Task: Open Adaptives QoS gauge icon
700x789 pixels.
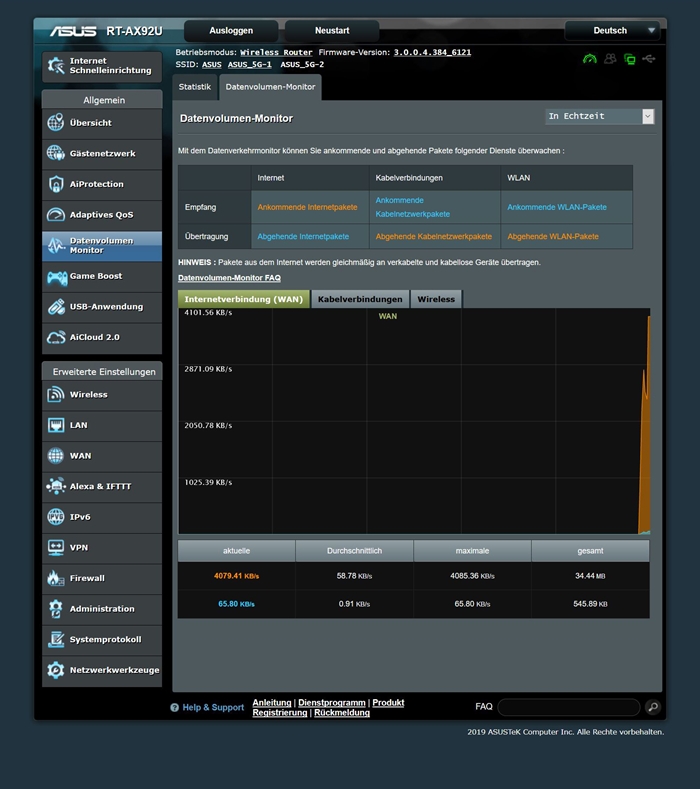Action: [x=55, y=214]
